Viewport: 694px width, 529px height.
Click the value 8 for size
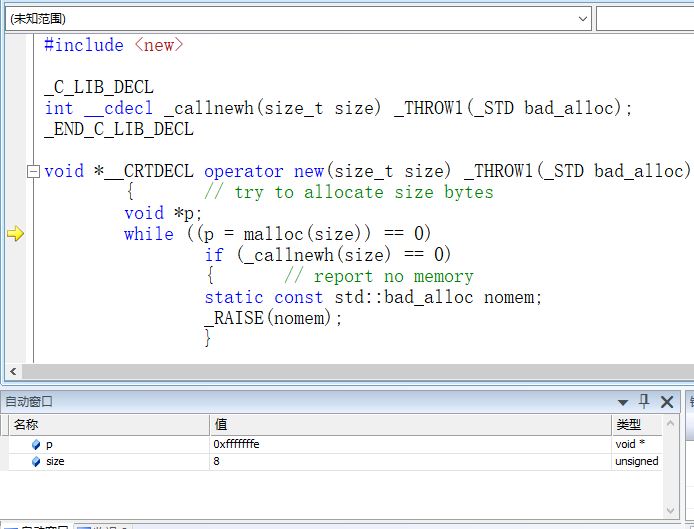point(411,462)
